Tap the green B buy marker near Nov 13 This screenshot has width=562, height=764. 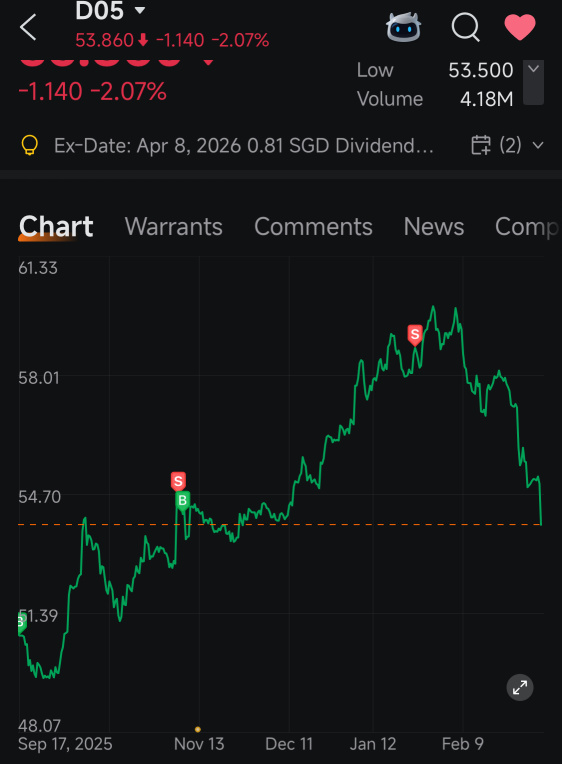click(x=183, y=501)
